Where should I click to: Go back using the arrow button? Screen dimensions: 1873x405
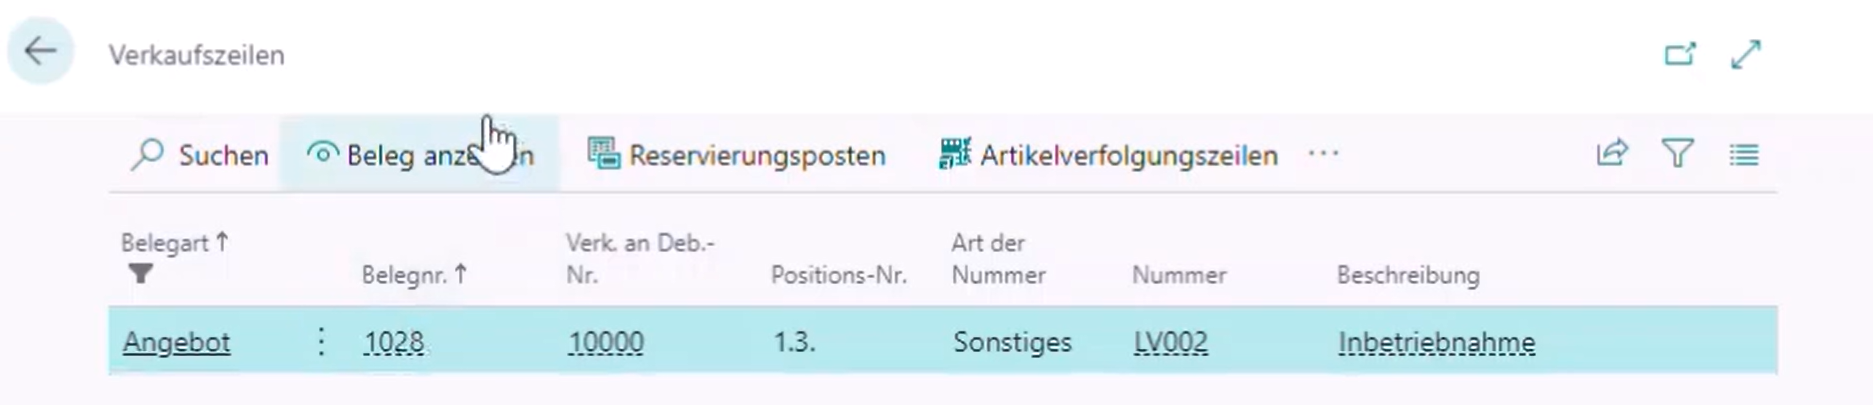tap(41, 51)
